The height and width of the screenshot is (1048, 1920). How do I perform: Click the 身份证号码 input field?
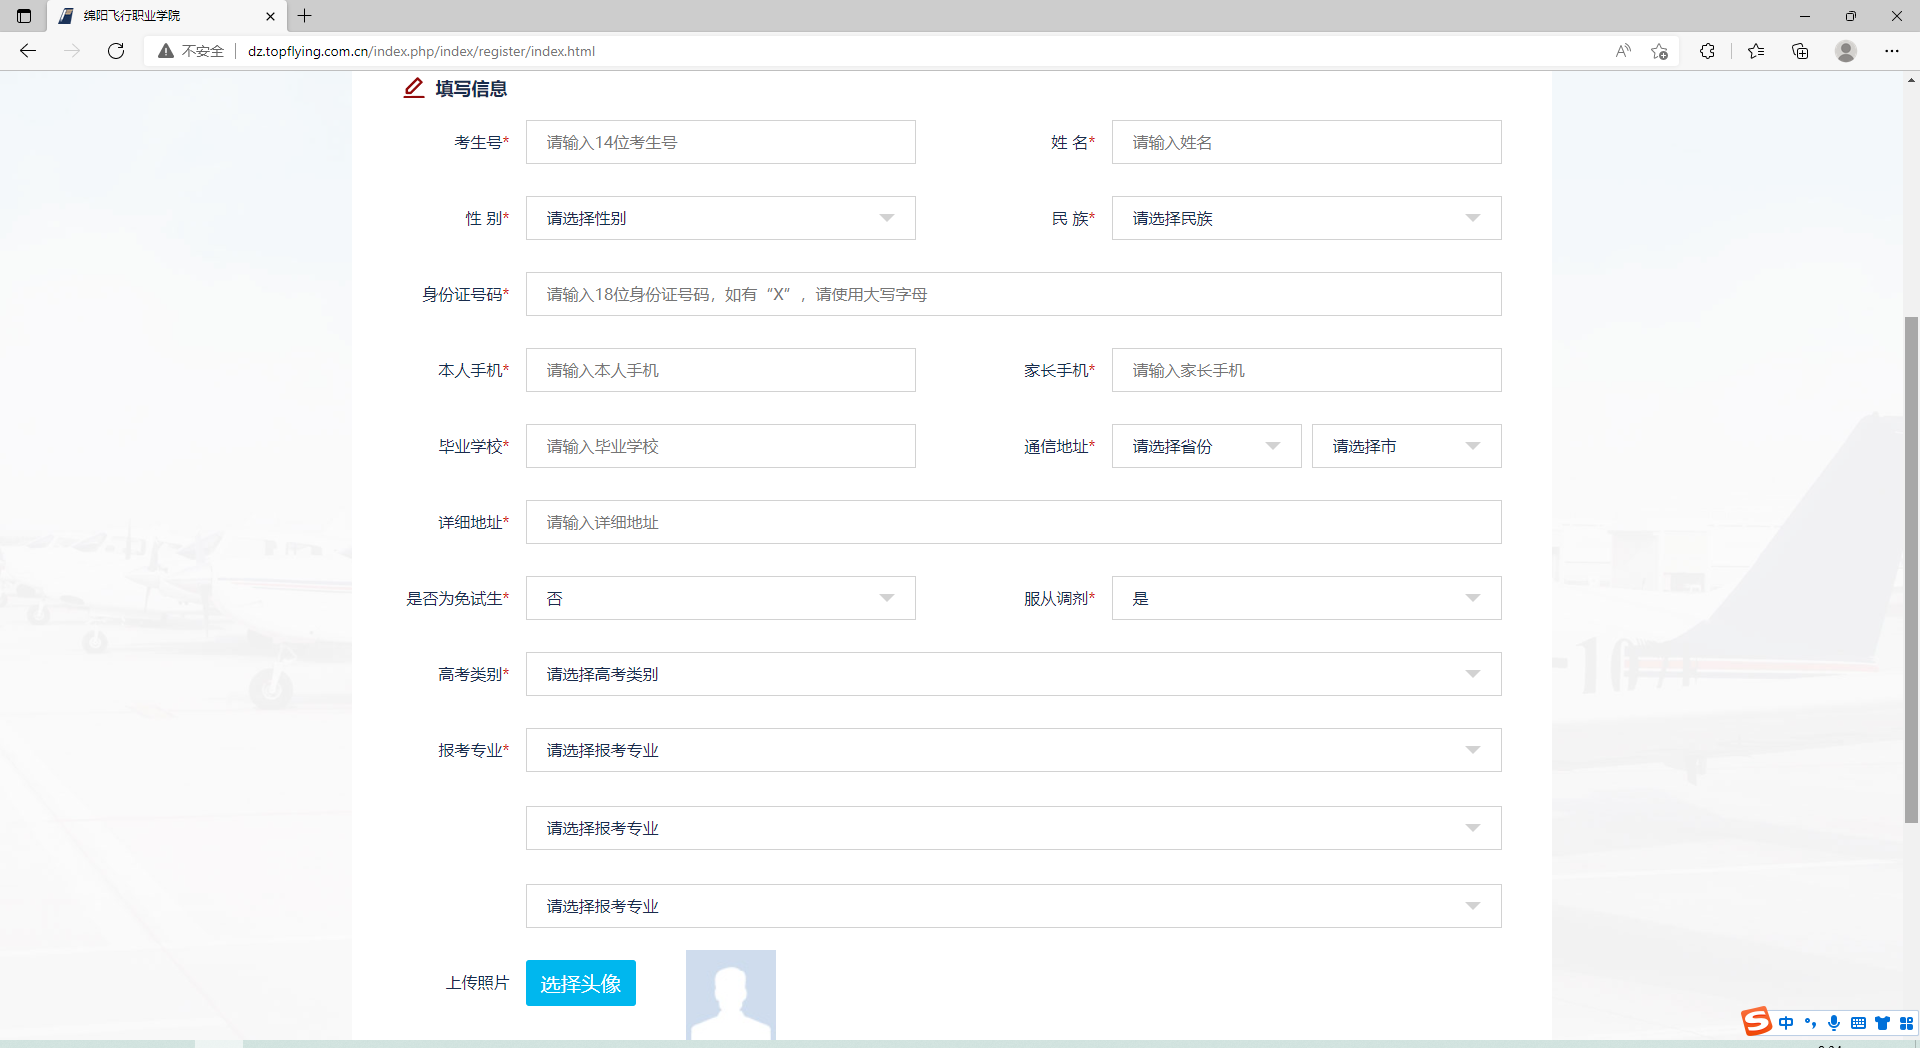point(1013,294)
